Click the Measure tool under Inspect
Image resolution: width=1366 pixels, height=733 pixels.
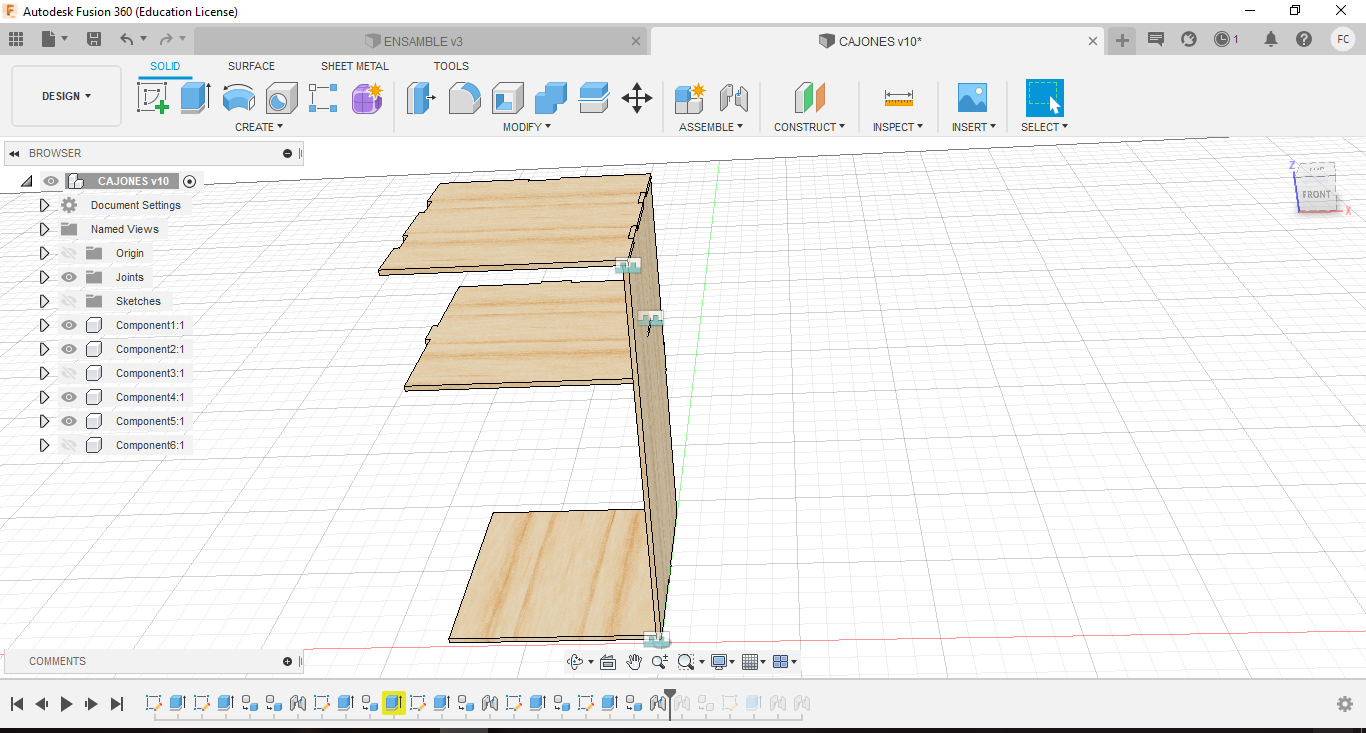(x=898, y=98)
